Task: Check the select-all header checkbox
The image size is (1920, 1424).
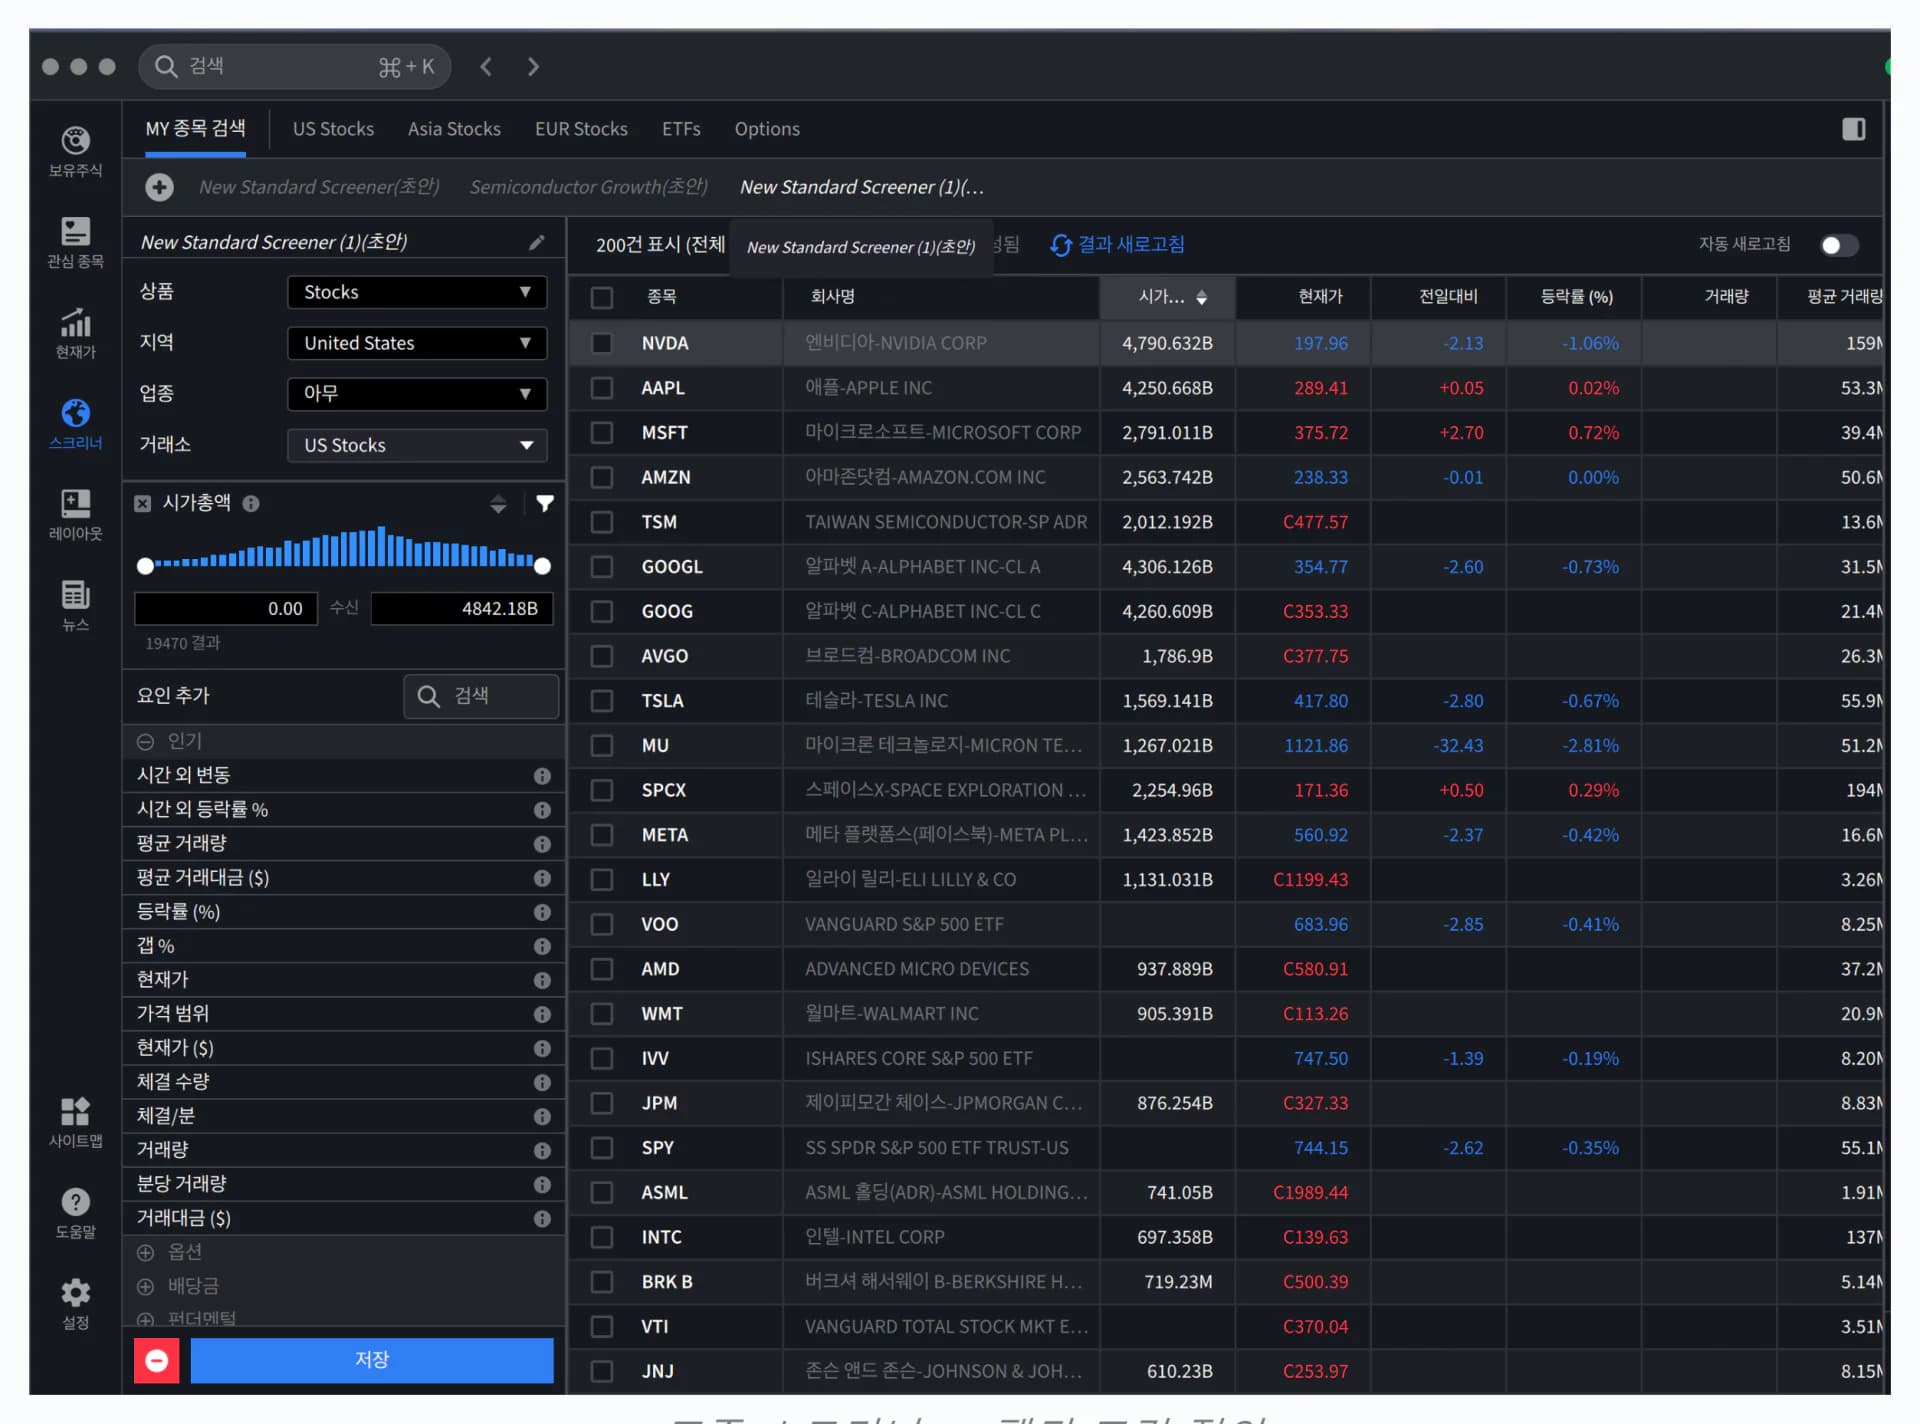Action: tap(602, 298)
